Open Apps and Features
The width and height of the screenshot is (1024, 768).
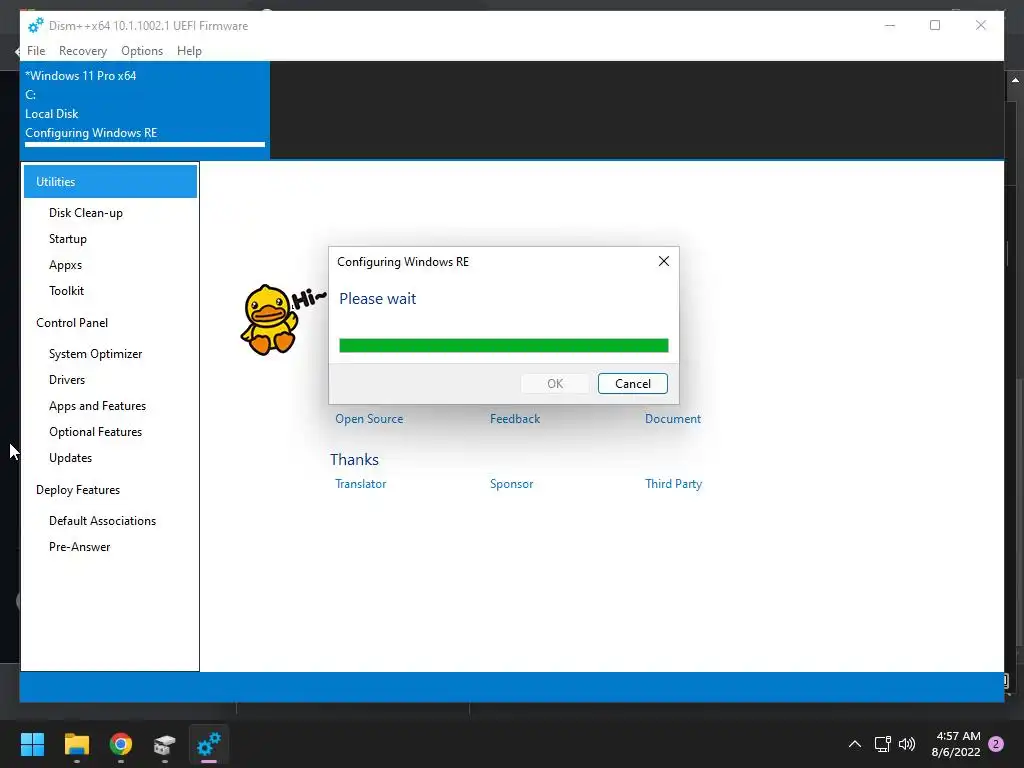click(97, 406)
